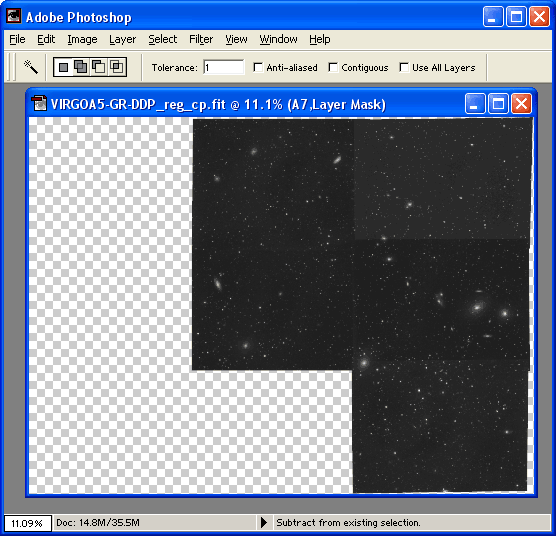
Task: Open the status bar arrow popup menu
Action: [263, 523]
